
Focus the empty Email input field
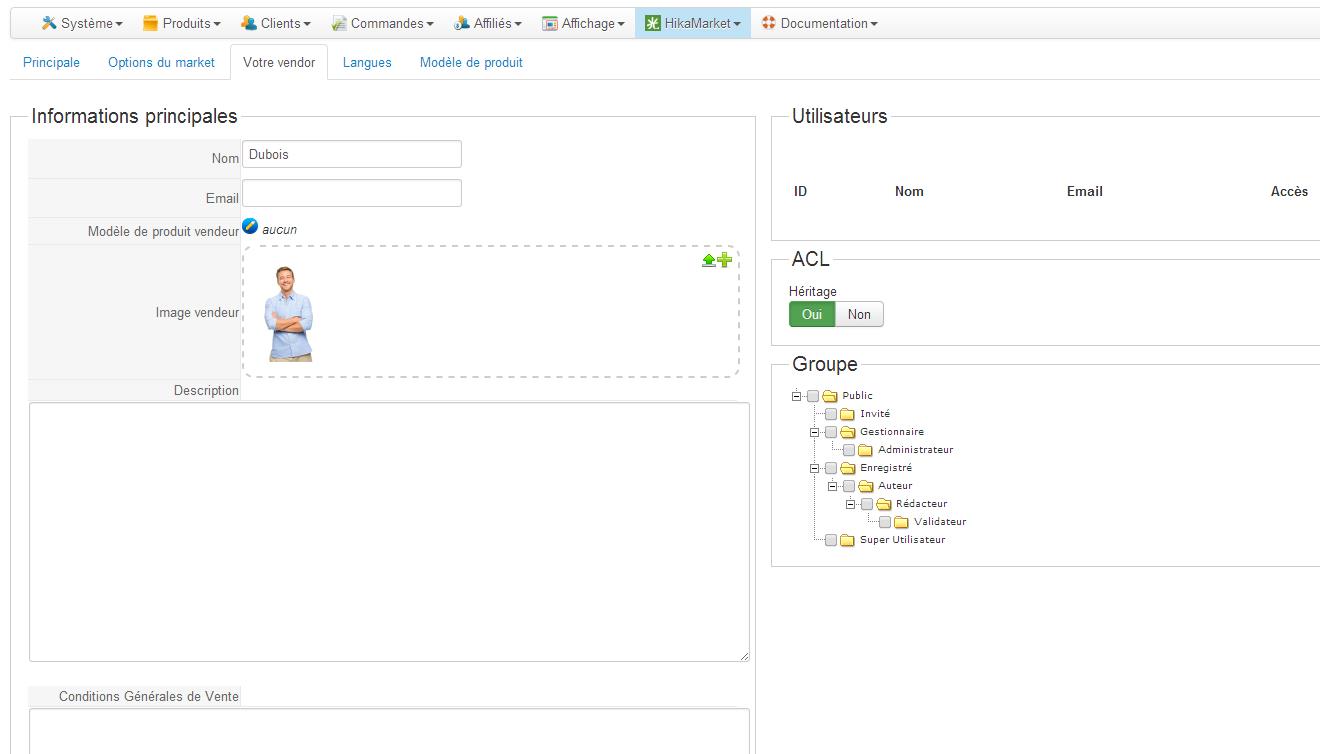pyautogui.click(x=352, y=193)
